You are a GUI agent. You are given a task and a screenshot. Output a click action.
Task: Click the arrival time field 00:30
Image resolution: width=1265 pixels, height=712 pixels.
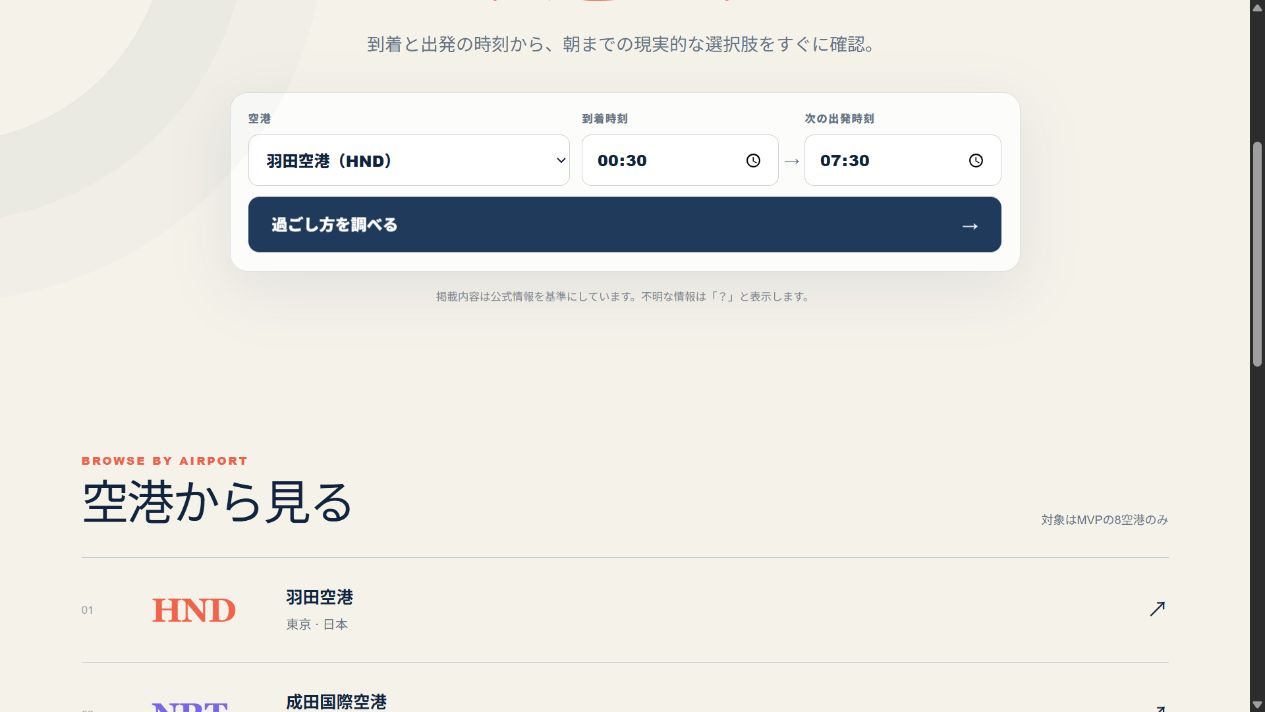pos(680,160)
